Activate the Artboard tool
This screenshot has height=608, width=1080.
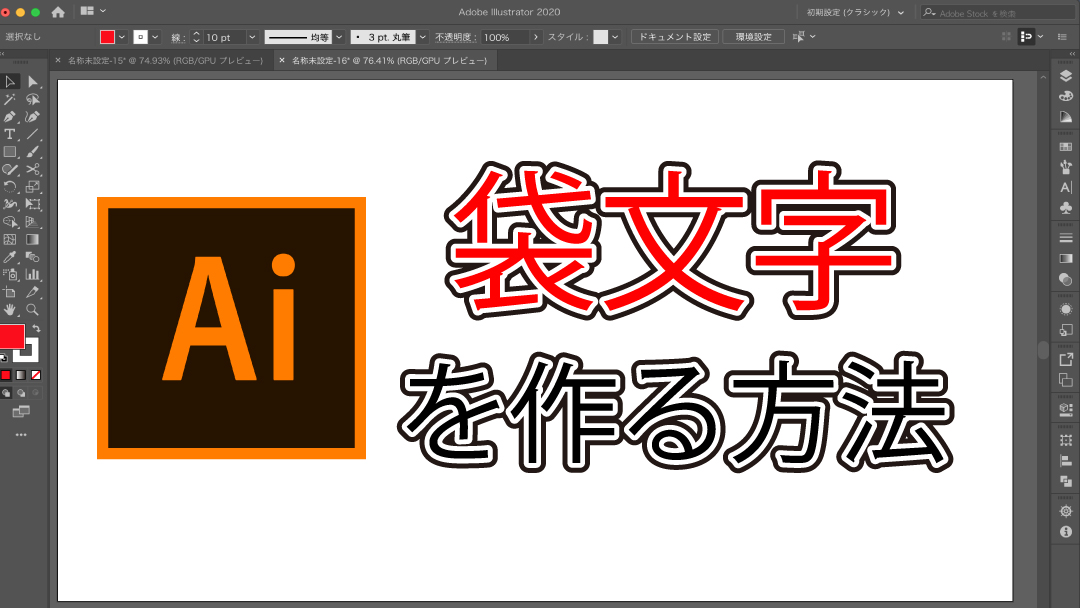click(10, 292)
